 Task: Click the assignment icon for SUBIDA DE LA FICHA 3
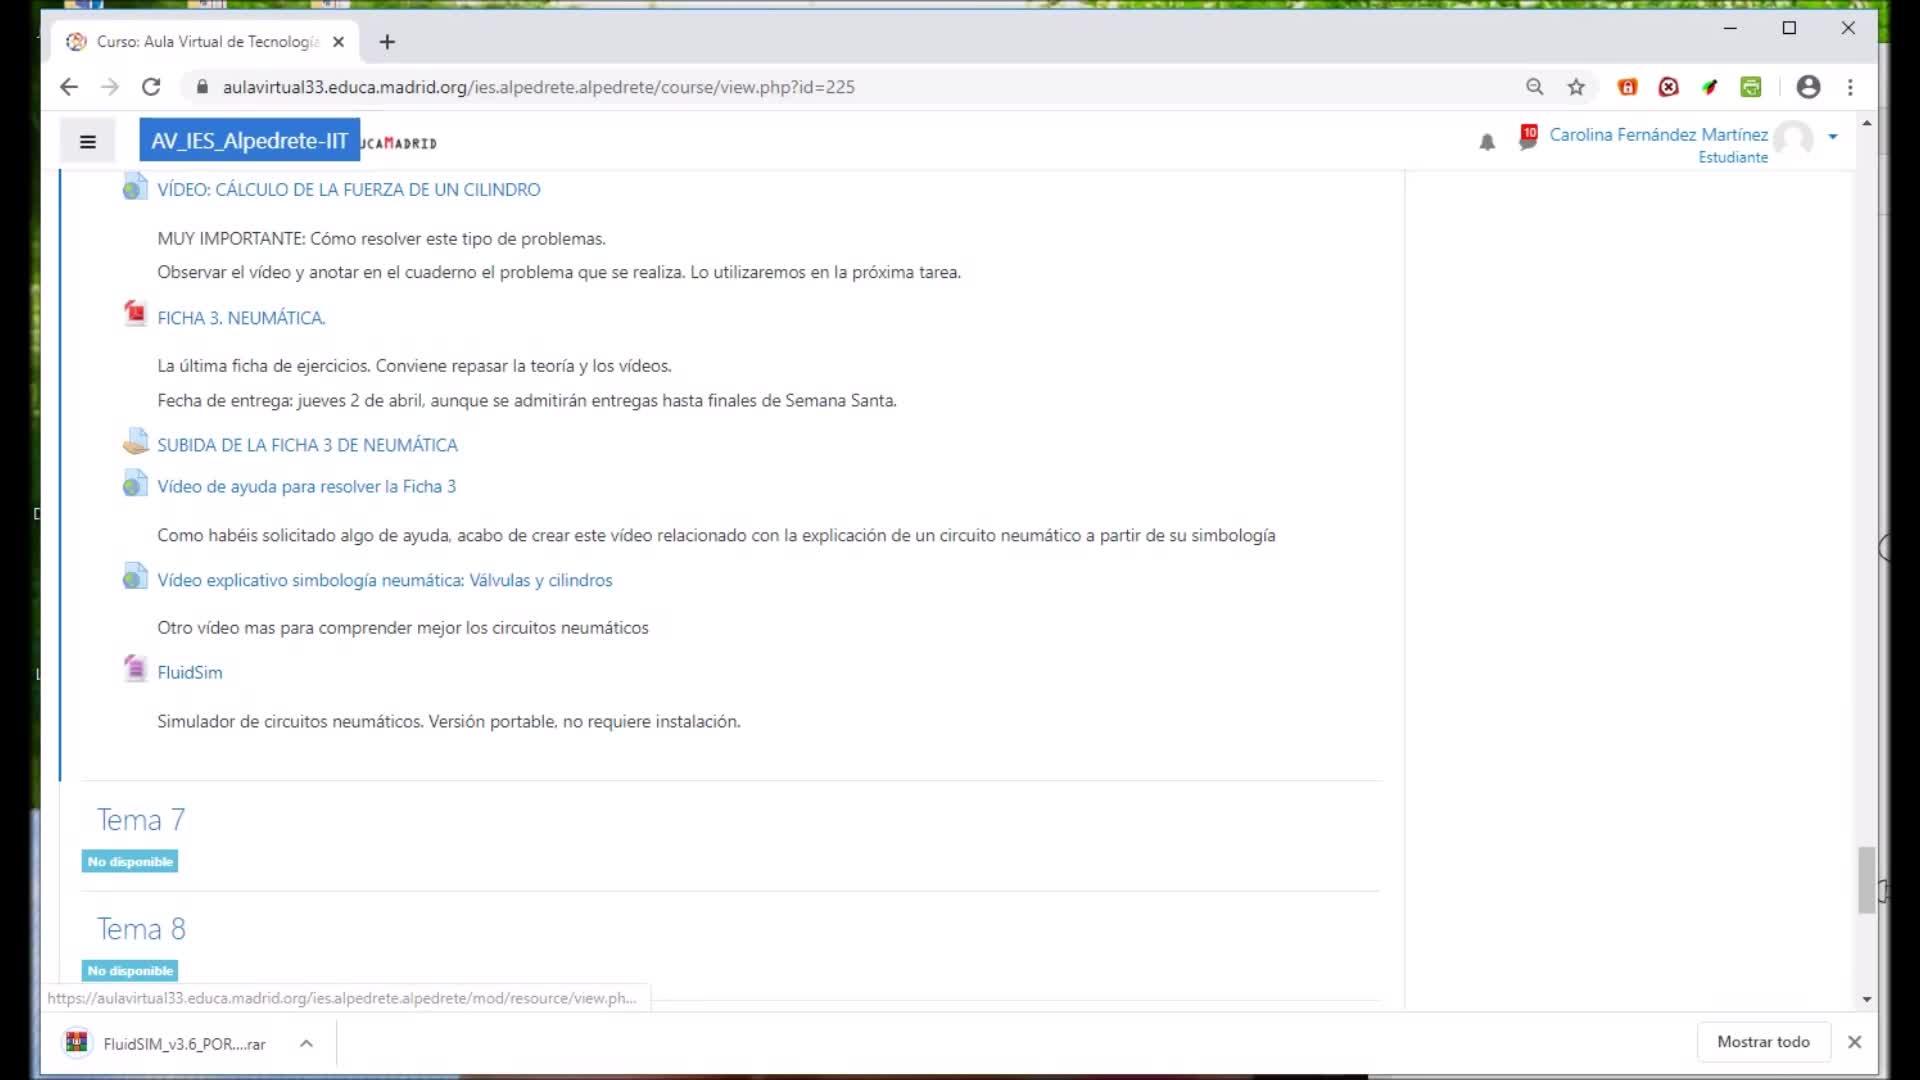point(135,442)
